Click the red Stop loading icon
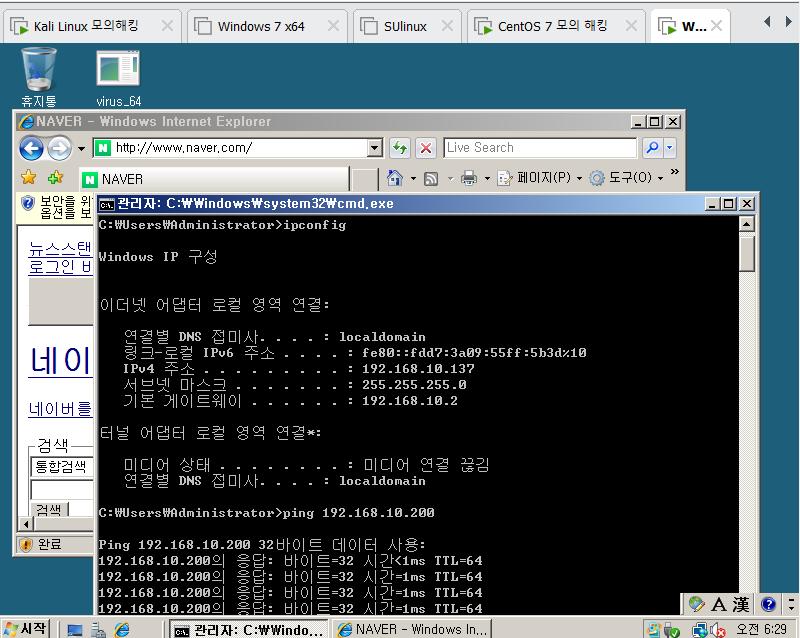This screenshot has height=638, width=800. point(426,148)
